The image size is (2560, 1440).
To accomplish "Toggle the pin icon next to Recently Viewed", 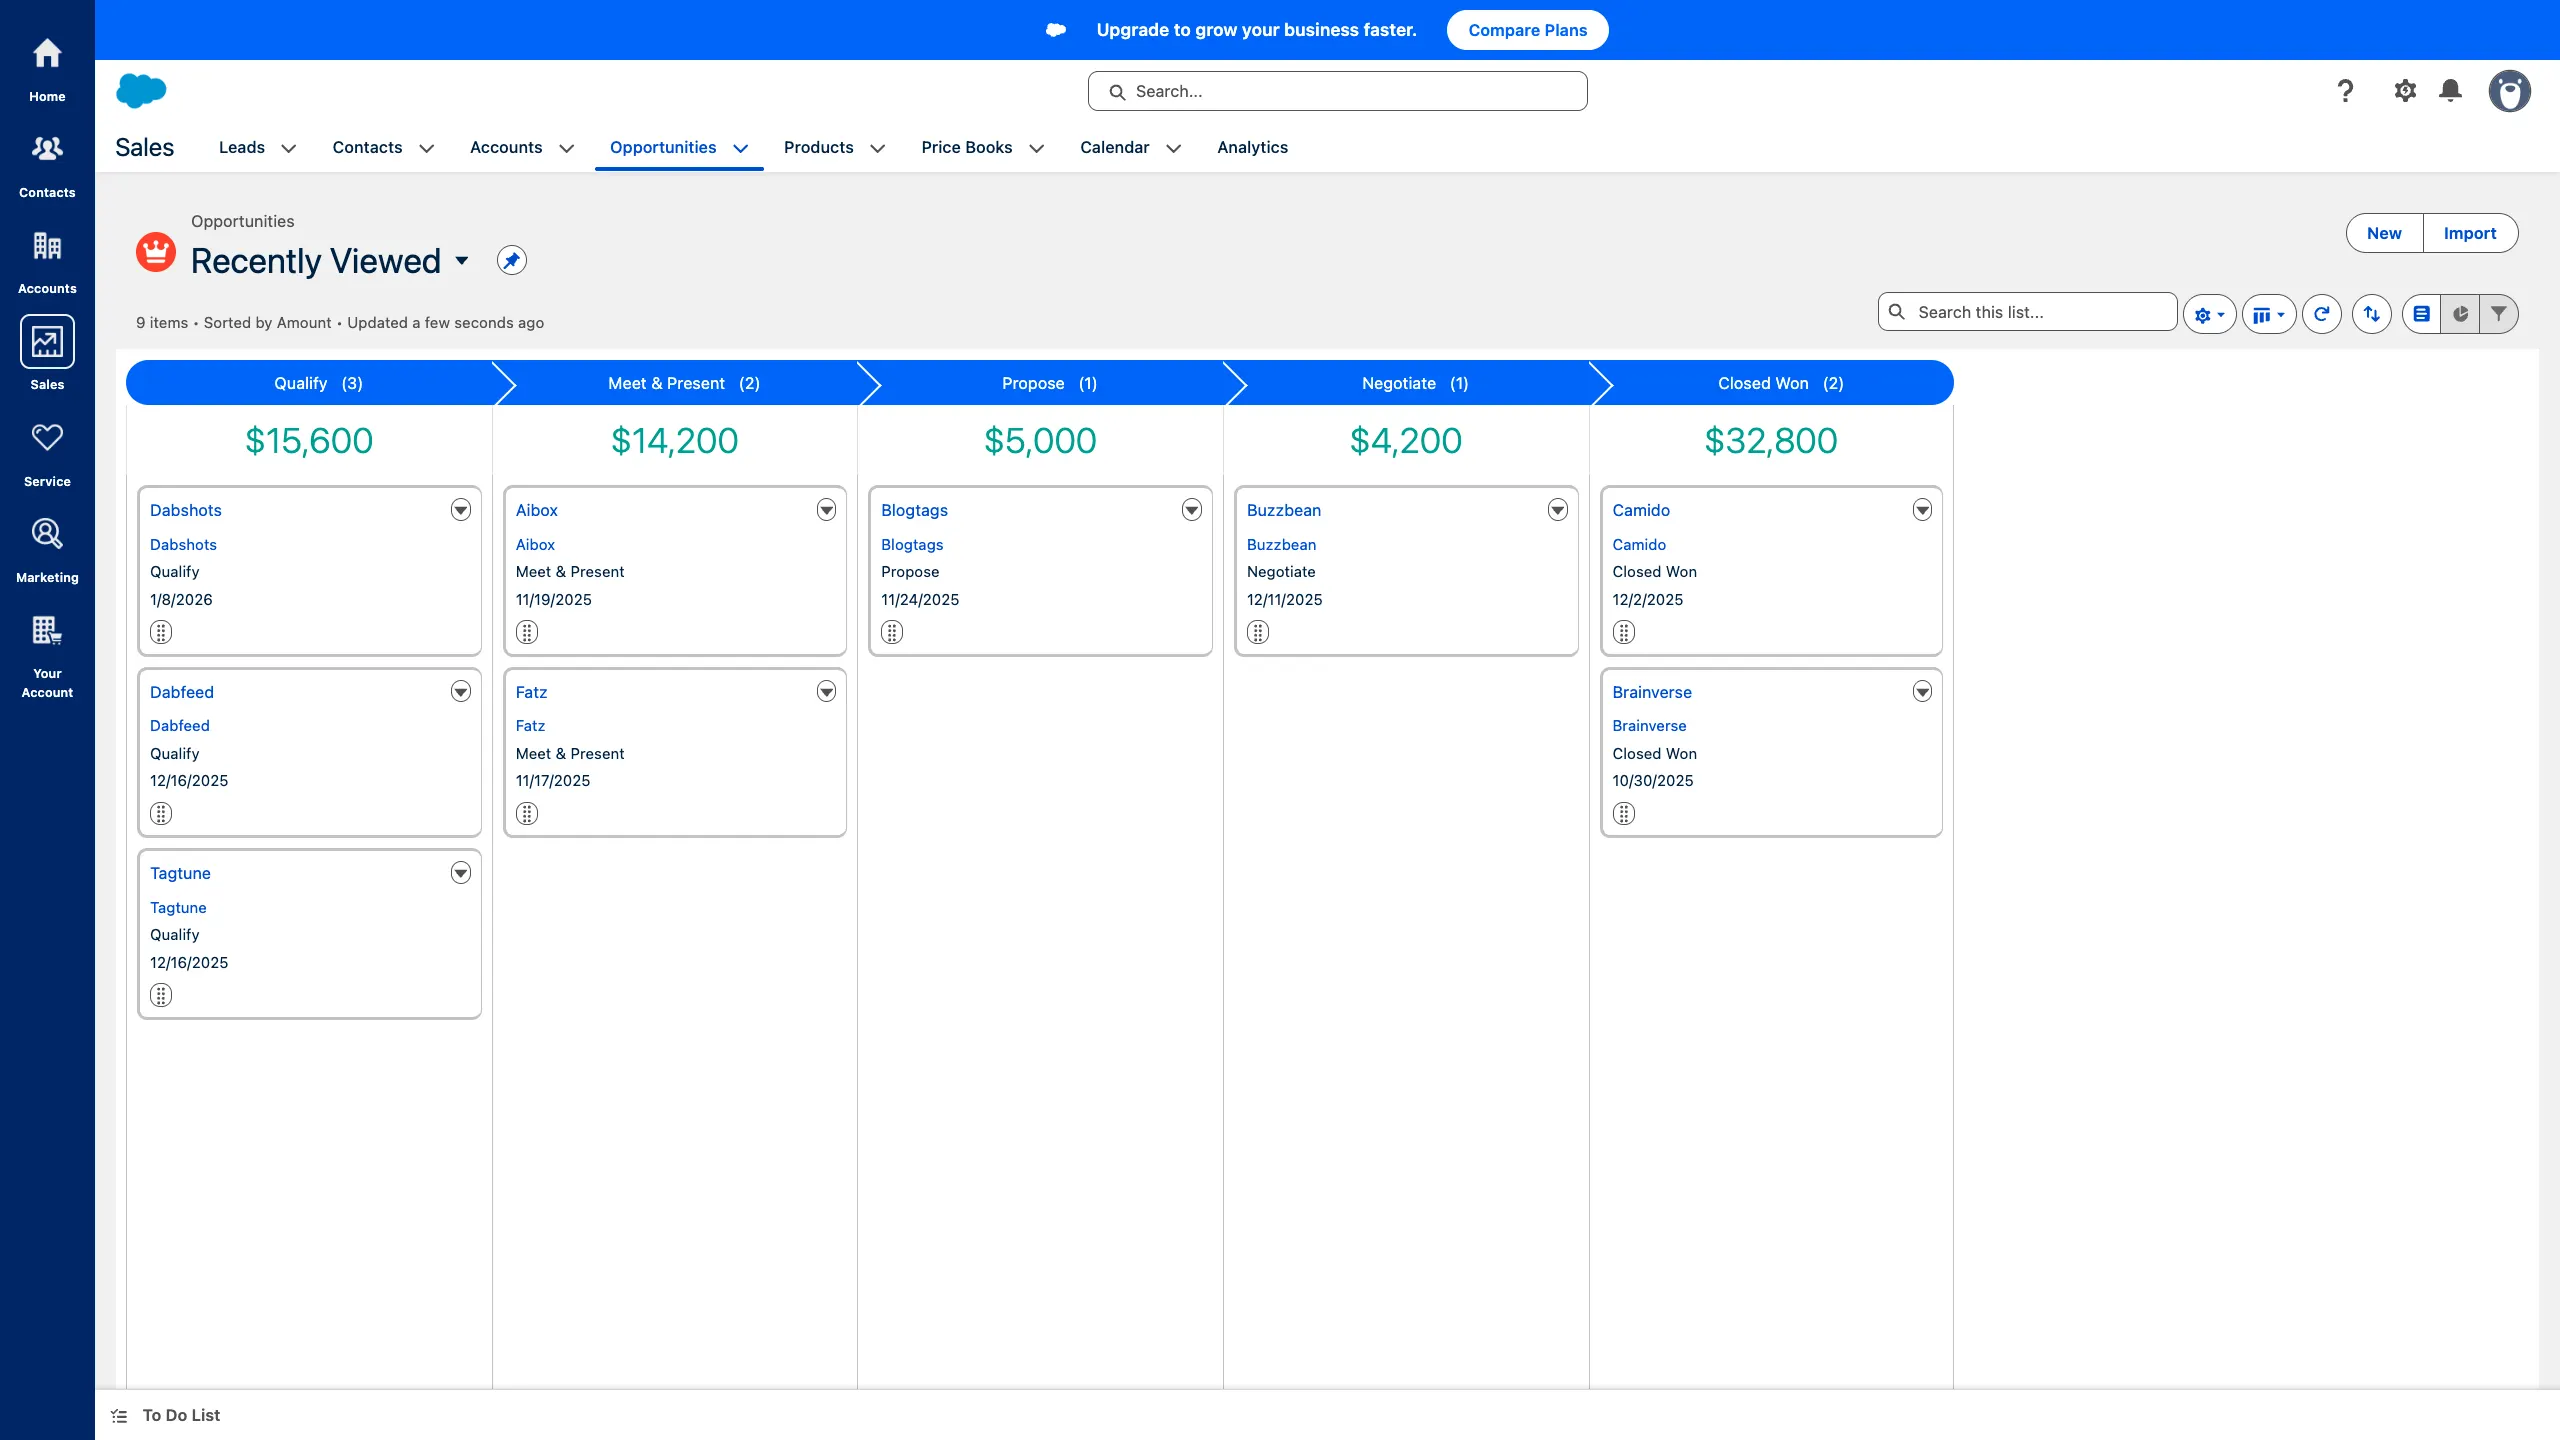I will [x=511, y=259].
